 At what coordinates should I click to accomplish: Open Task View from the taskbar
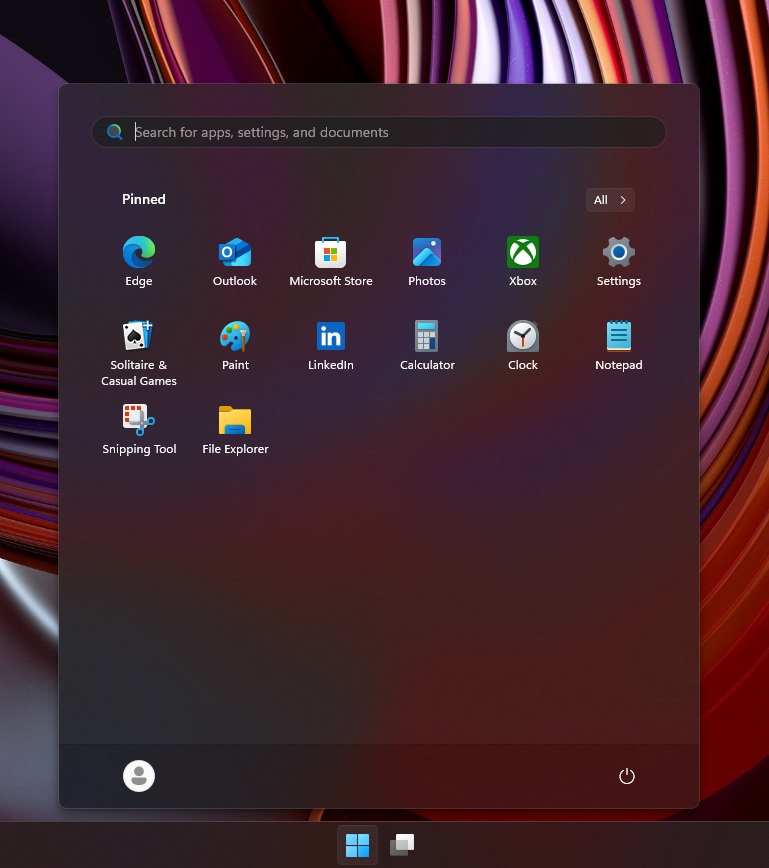pos(402,845)
